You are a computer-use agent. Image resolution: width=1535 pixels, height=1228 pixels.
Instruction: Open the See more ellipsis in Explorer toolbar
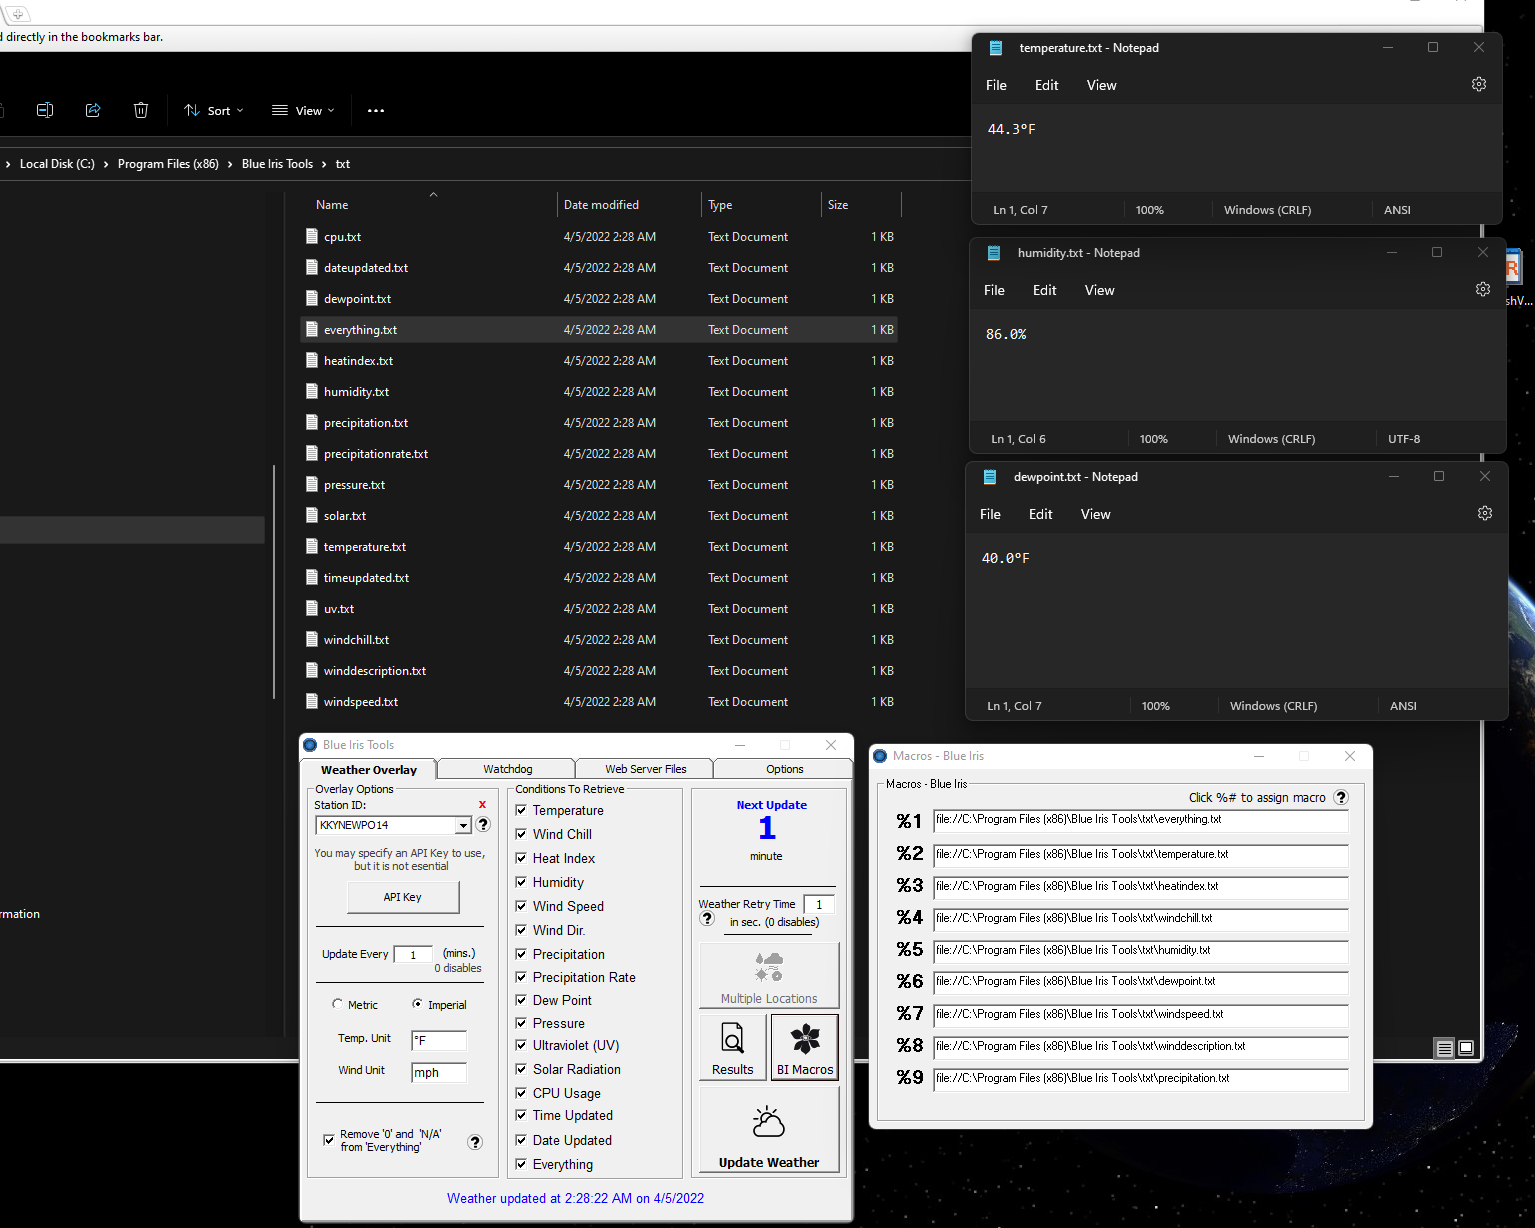(376, 111)
